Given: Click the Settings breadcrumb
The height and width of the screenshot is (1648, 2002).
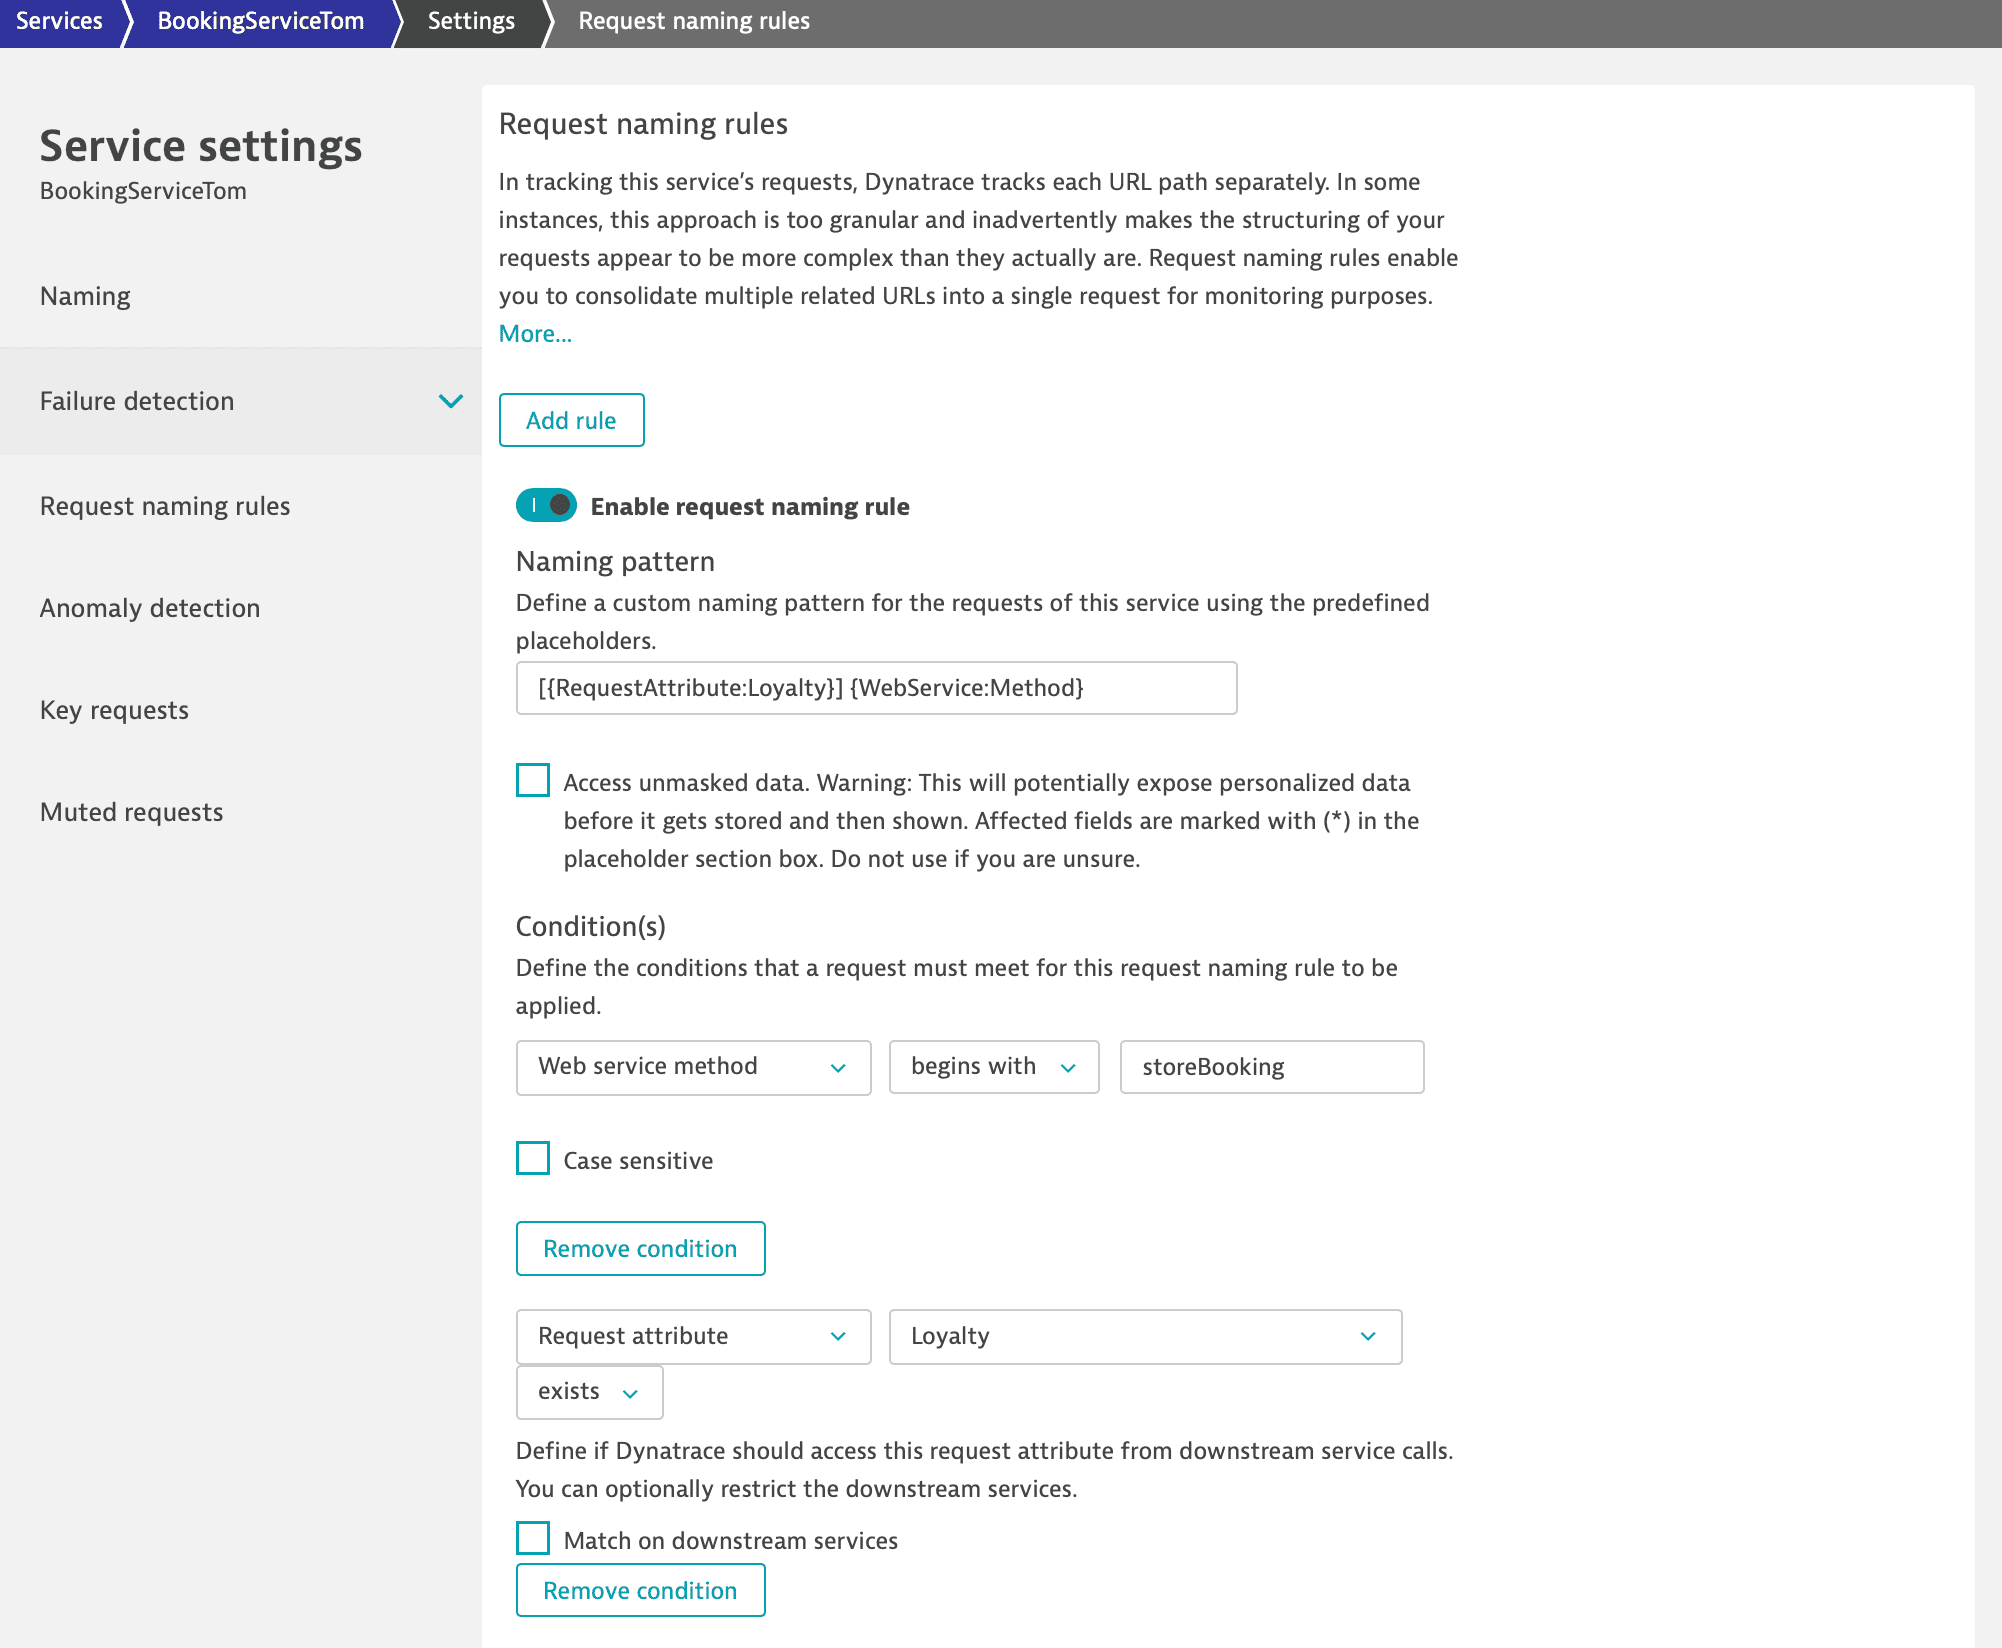Looking at the screenshot, I should pyautogui.click(x=471, y=21).
